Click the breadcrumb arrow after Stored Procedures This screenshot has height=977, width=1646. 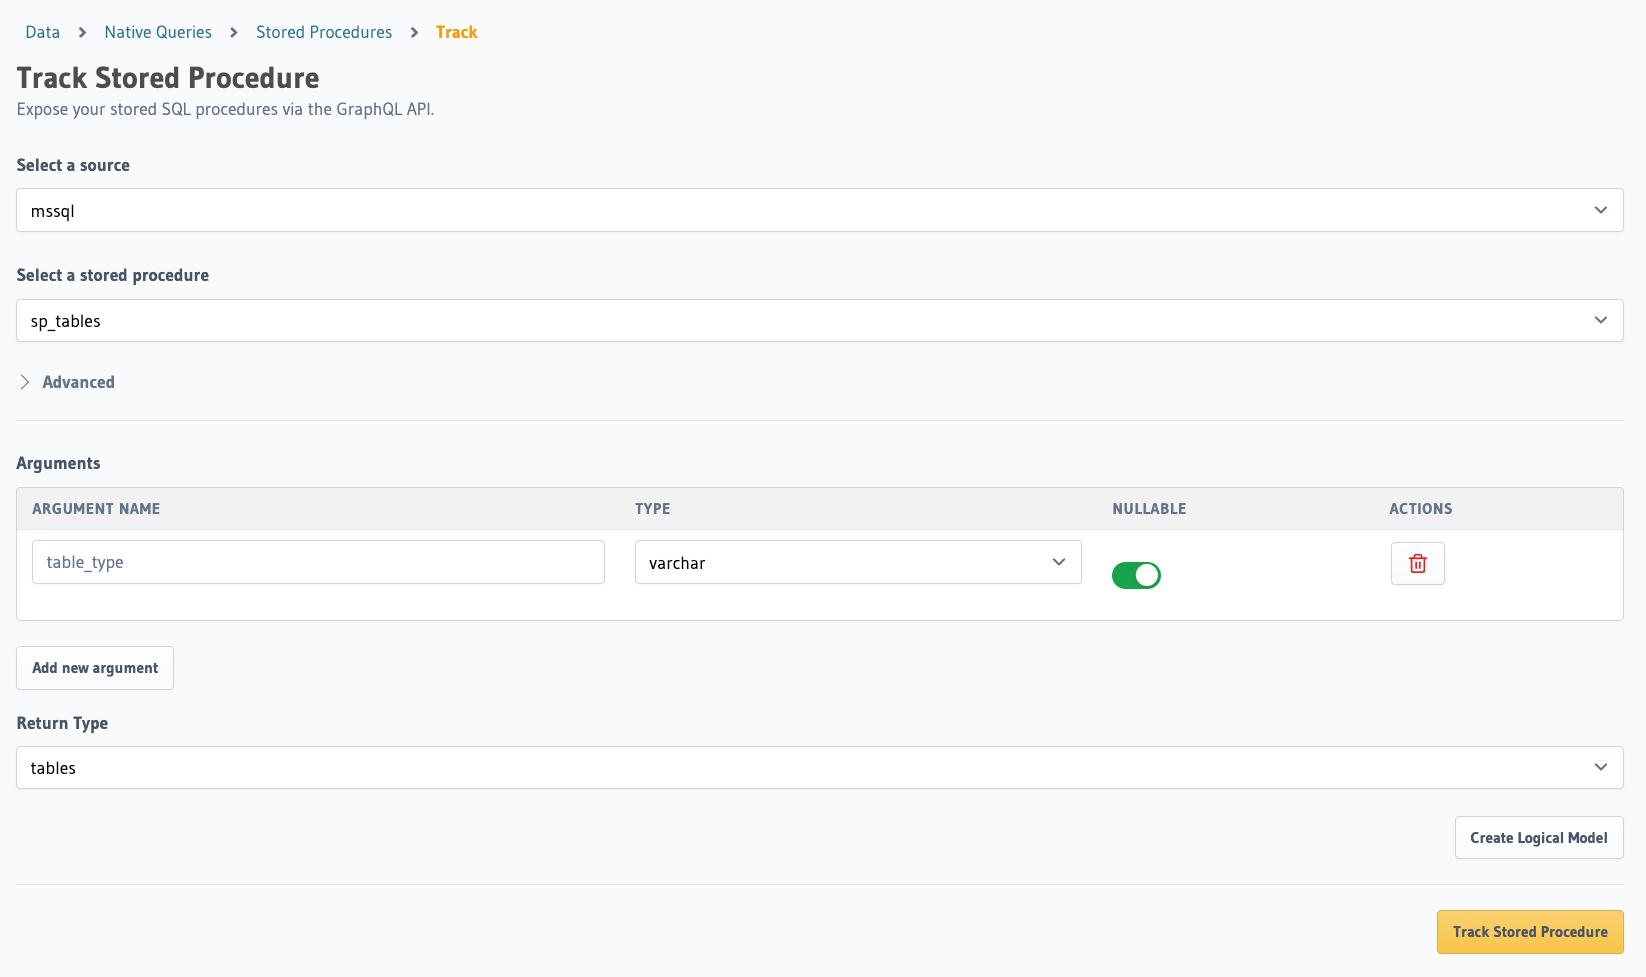pos(413,32)
